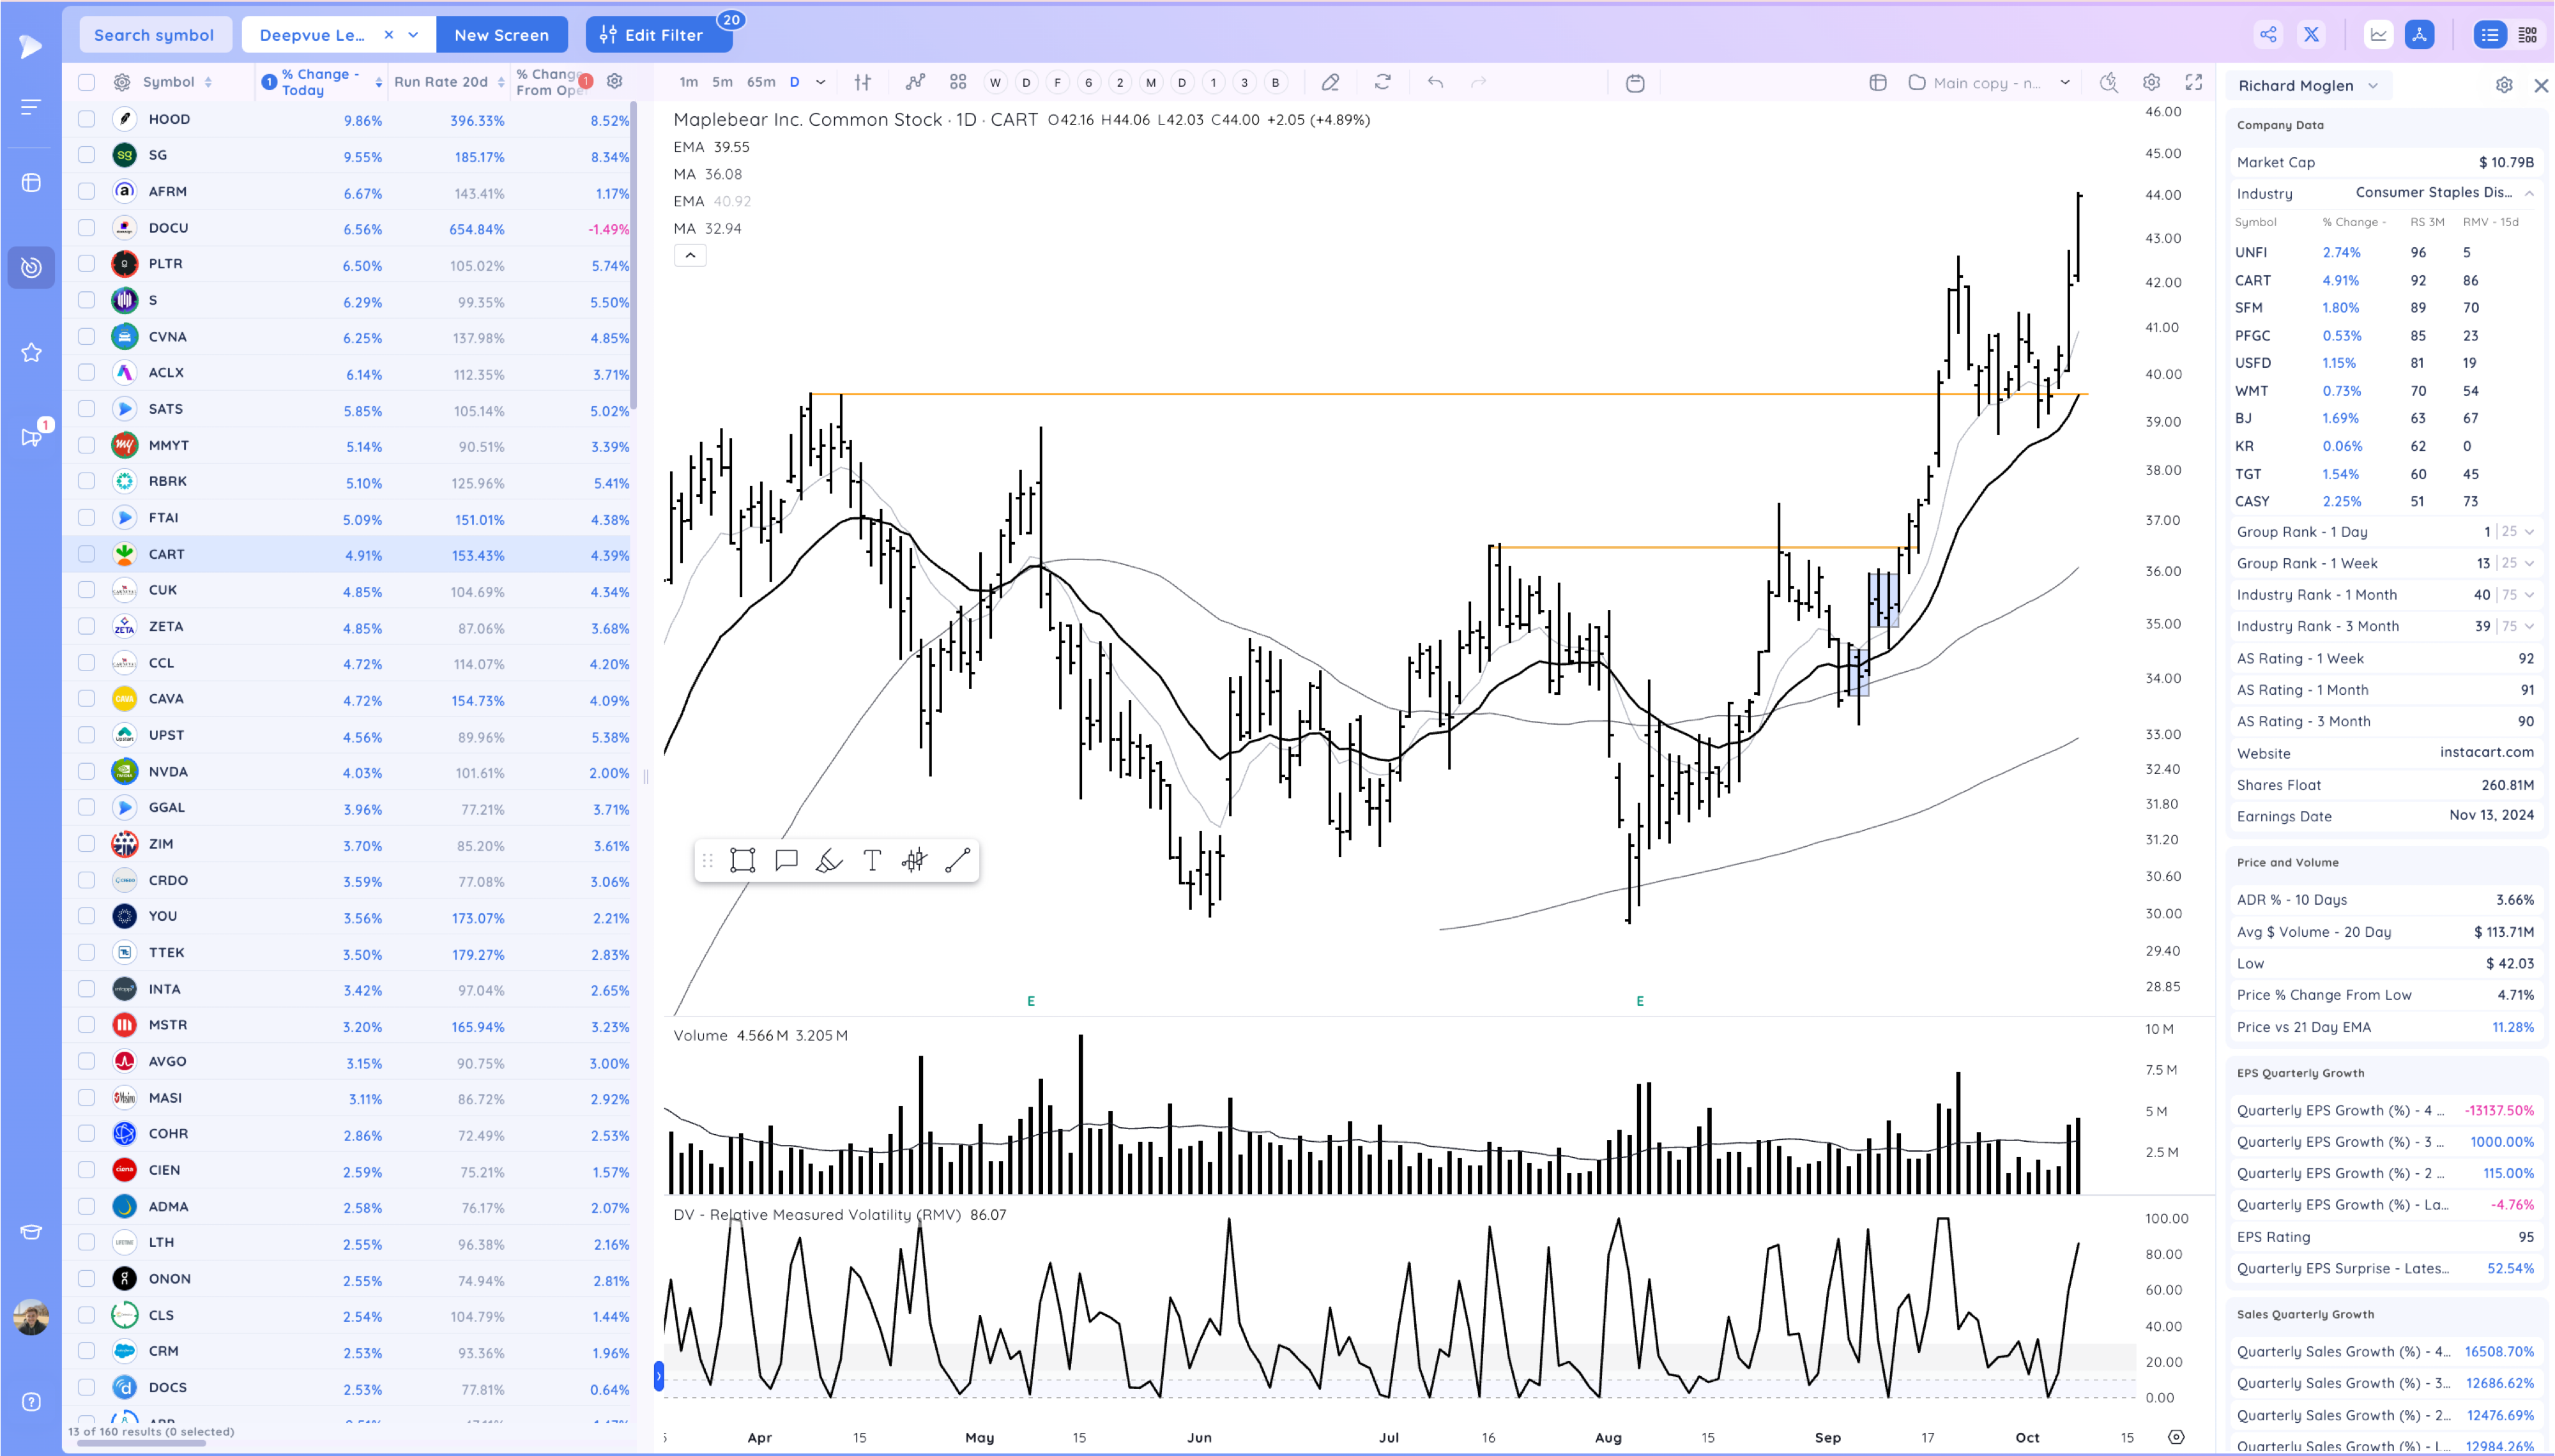Select the text annotation tool
2555x1456 pixels.
point(871,860)
